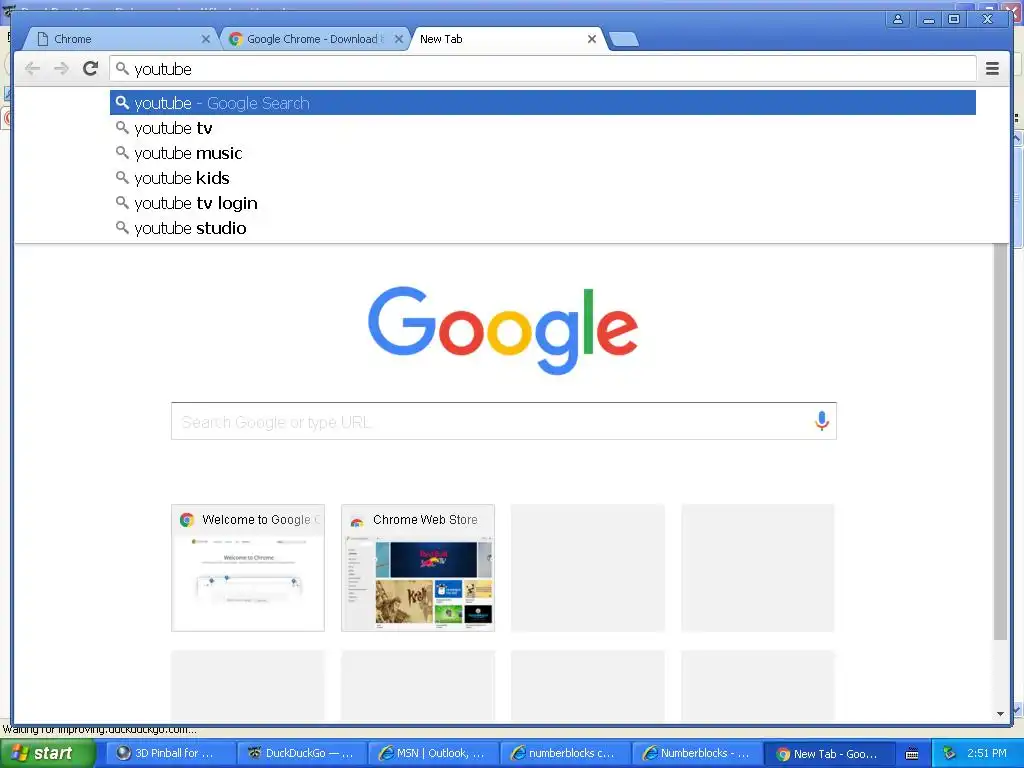Click the scrollbar down arrow
Screen dimensions: 1024x768
pyautogui.click(x=1000, y=714)
